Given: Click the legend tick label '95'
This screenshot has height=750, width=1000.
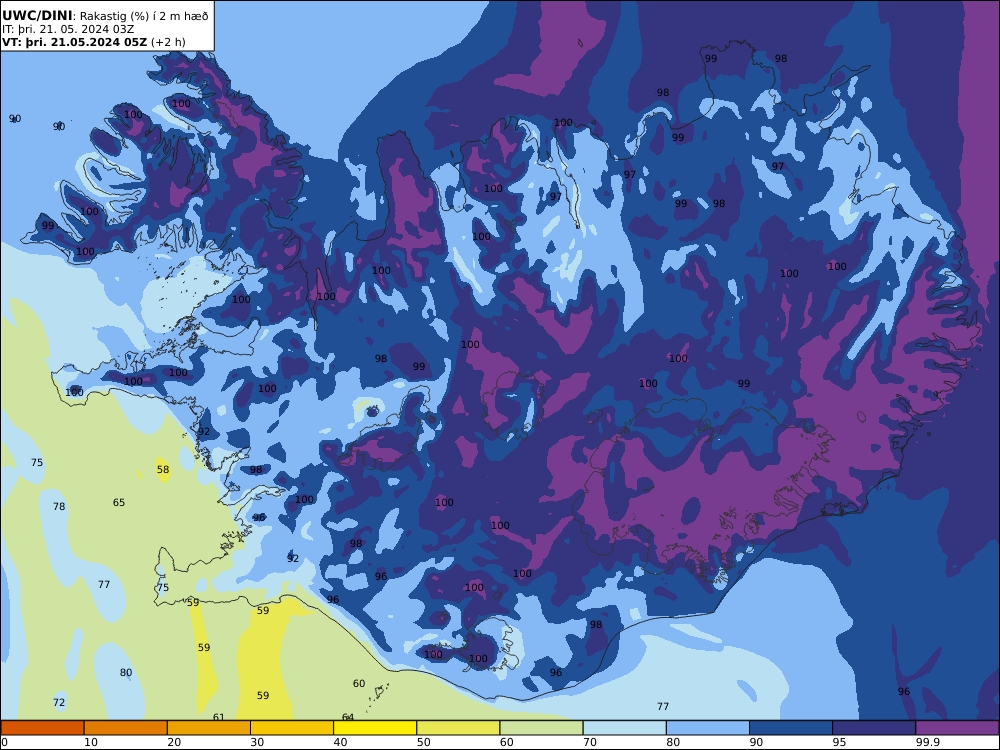Looking at the screenshot, I should (839, 742).
